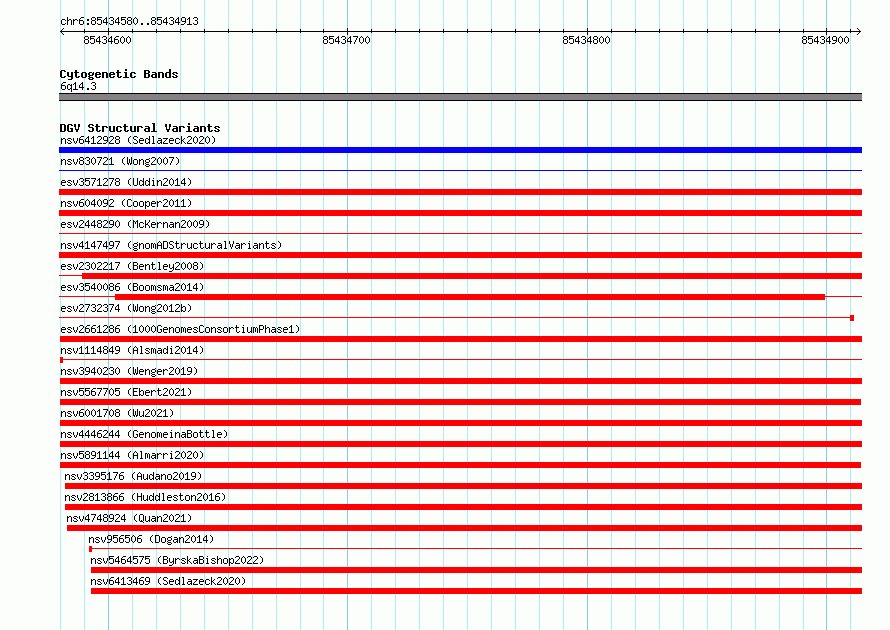Viewport: 890px width, 630px height.
Task: Click the nsv956506 (Dogan2014) label
Action: pos(151,539)
